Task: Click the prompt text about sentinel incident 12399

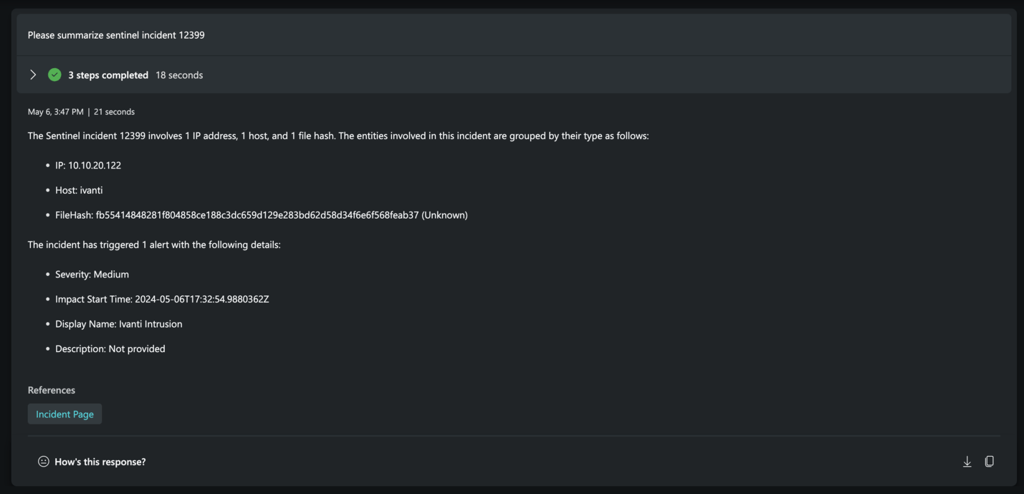Action: click(x=116, y=35)
